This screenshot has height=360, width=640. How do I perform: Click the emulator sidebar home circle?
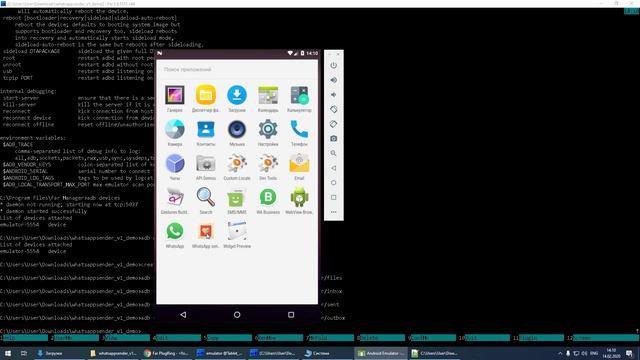(333, 183)
